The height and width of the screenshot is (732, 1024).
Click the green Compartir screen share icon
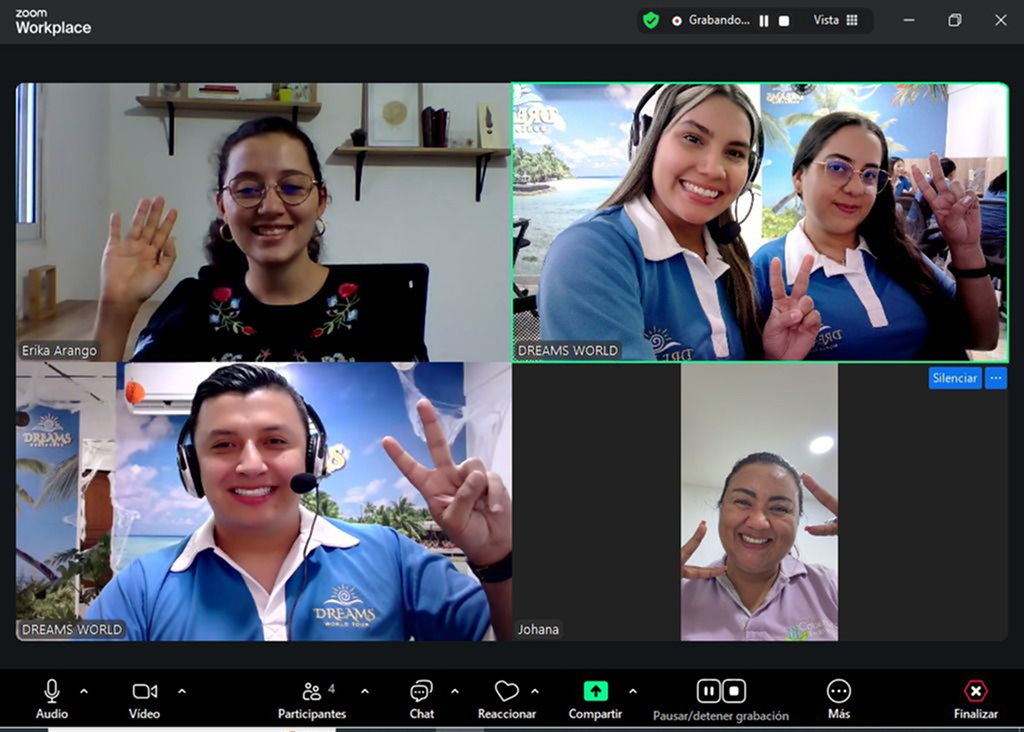tap(595, 691)
